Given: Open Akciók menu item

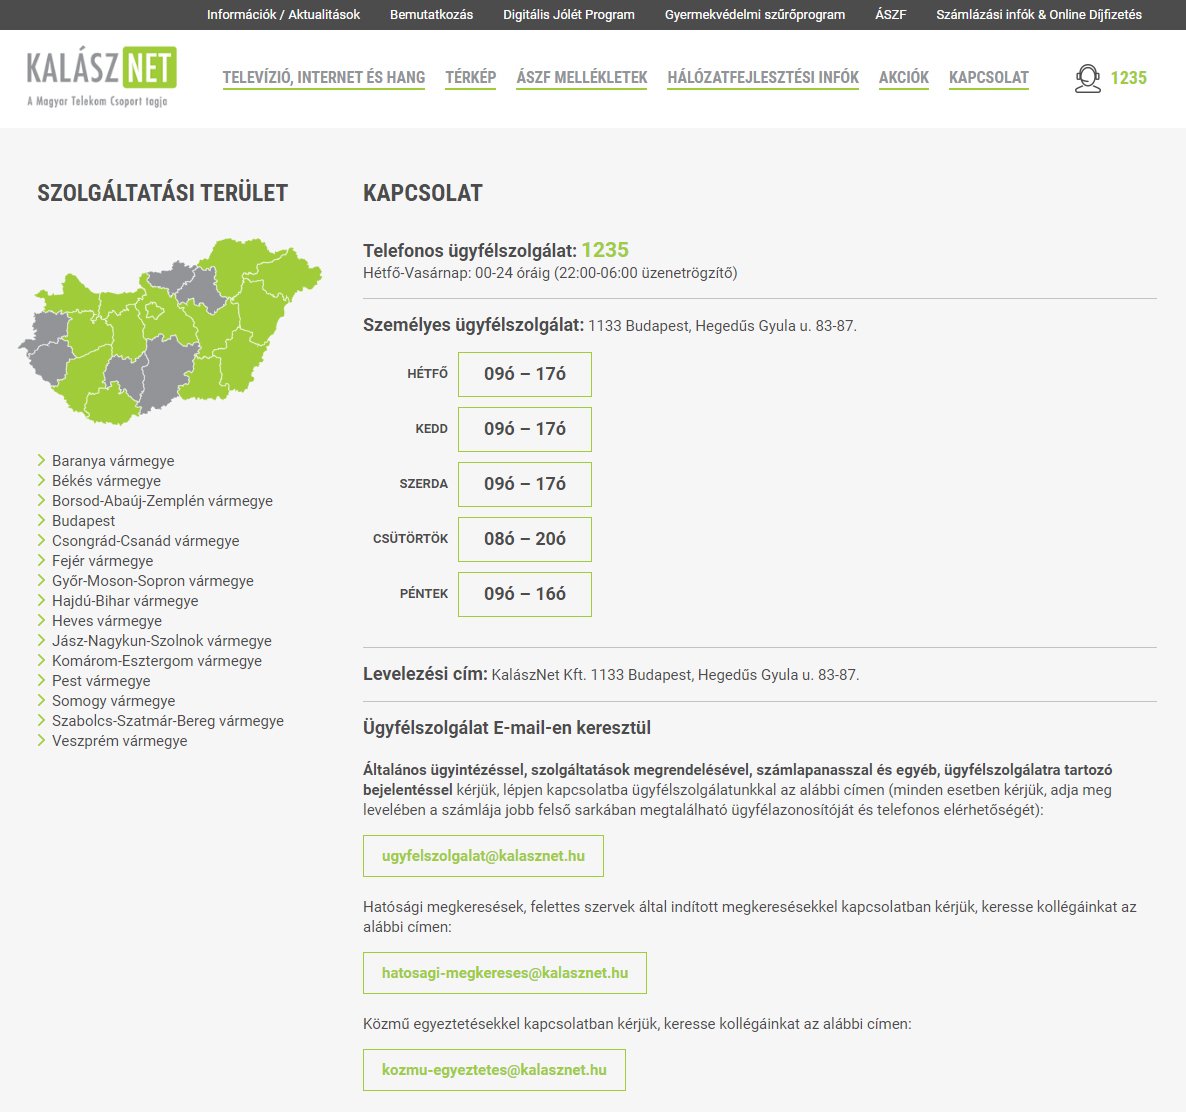Looking at the screenshot, I should pos(904,78).
